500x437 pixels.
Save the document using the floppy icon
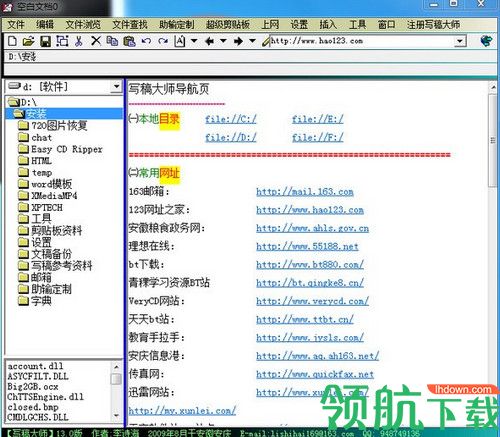pyautogui.click(x=45, y=41)
